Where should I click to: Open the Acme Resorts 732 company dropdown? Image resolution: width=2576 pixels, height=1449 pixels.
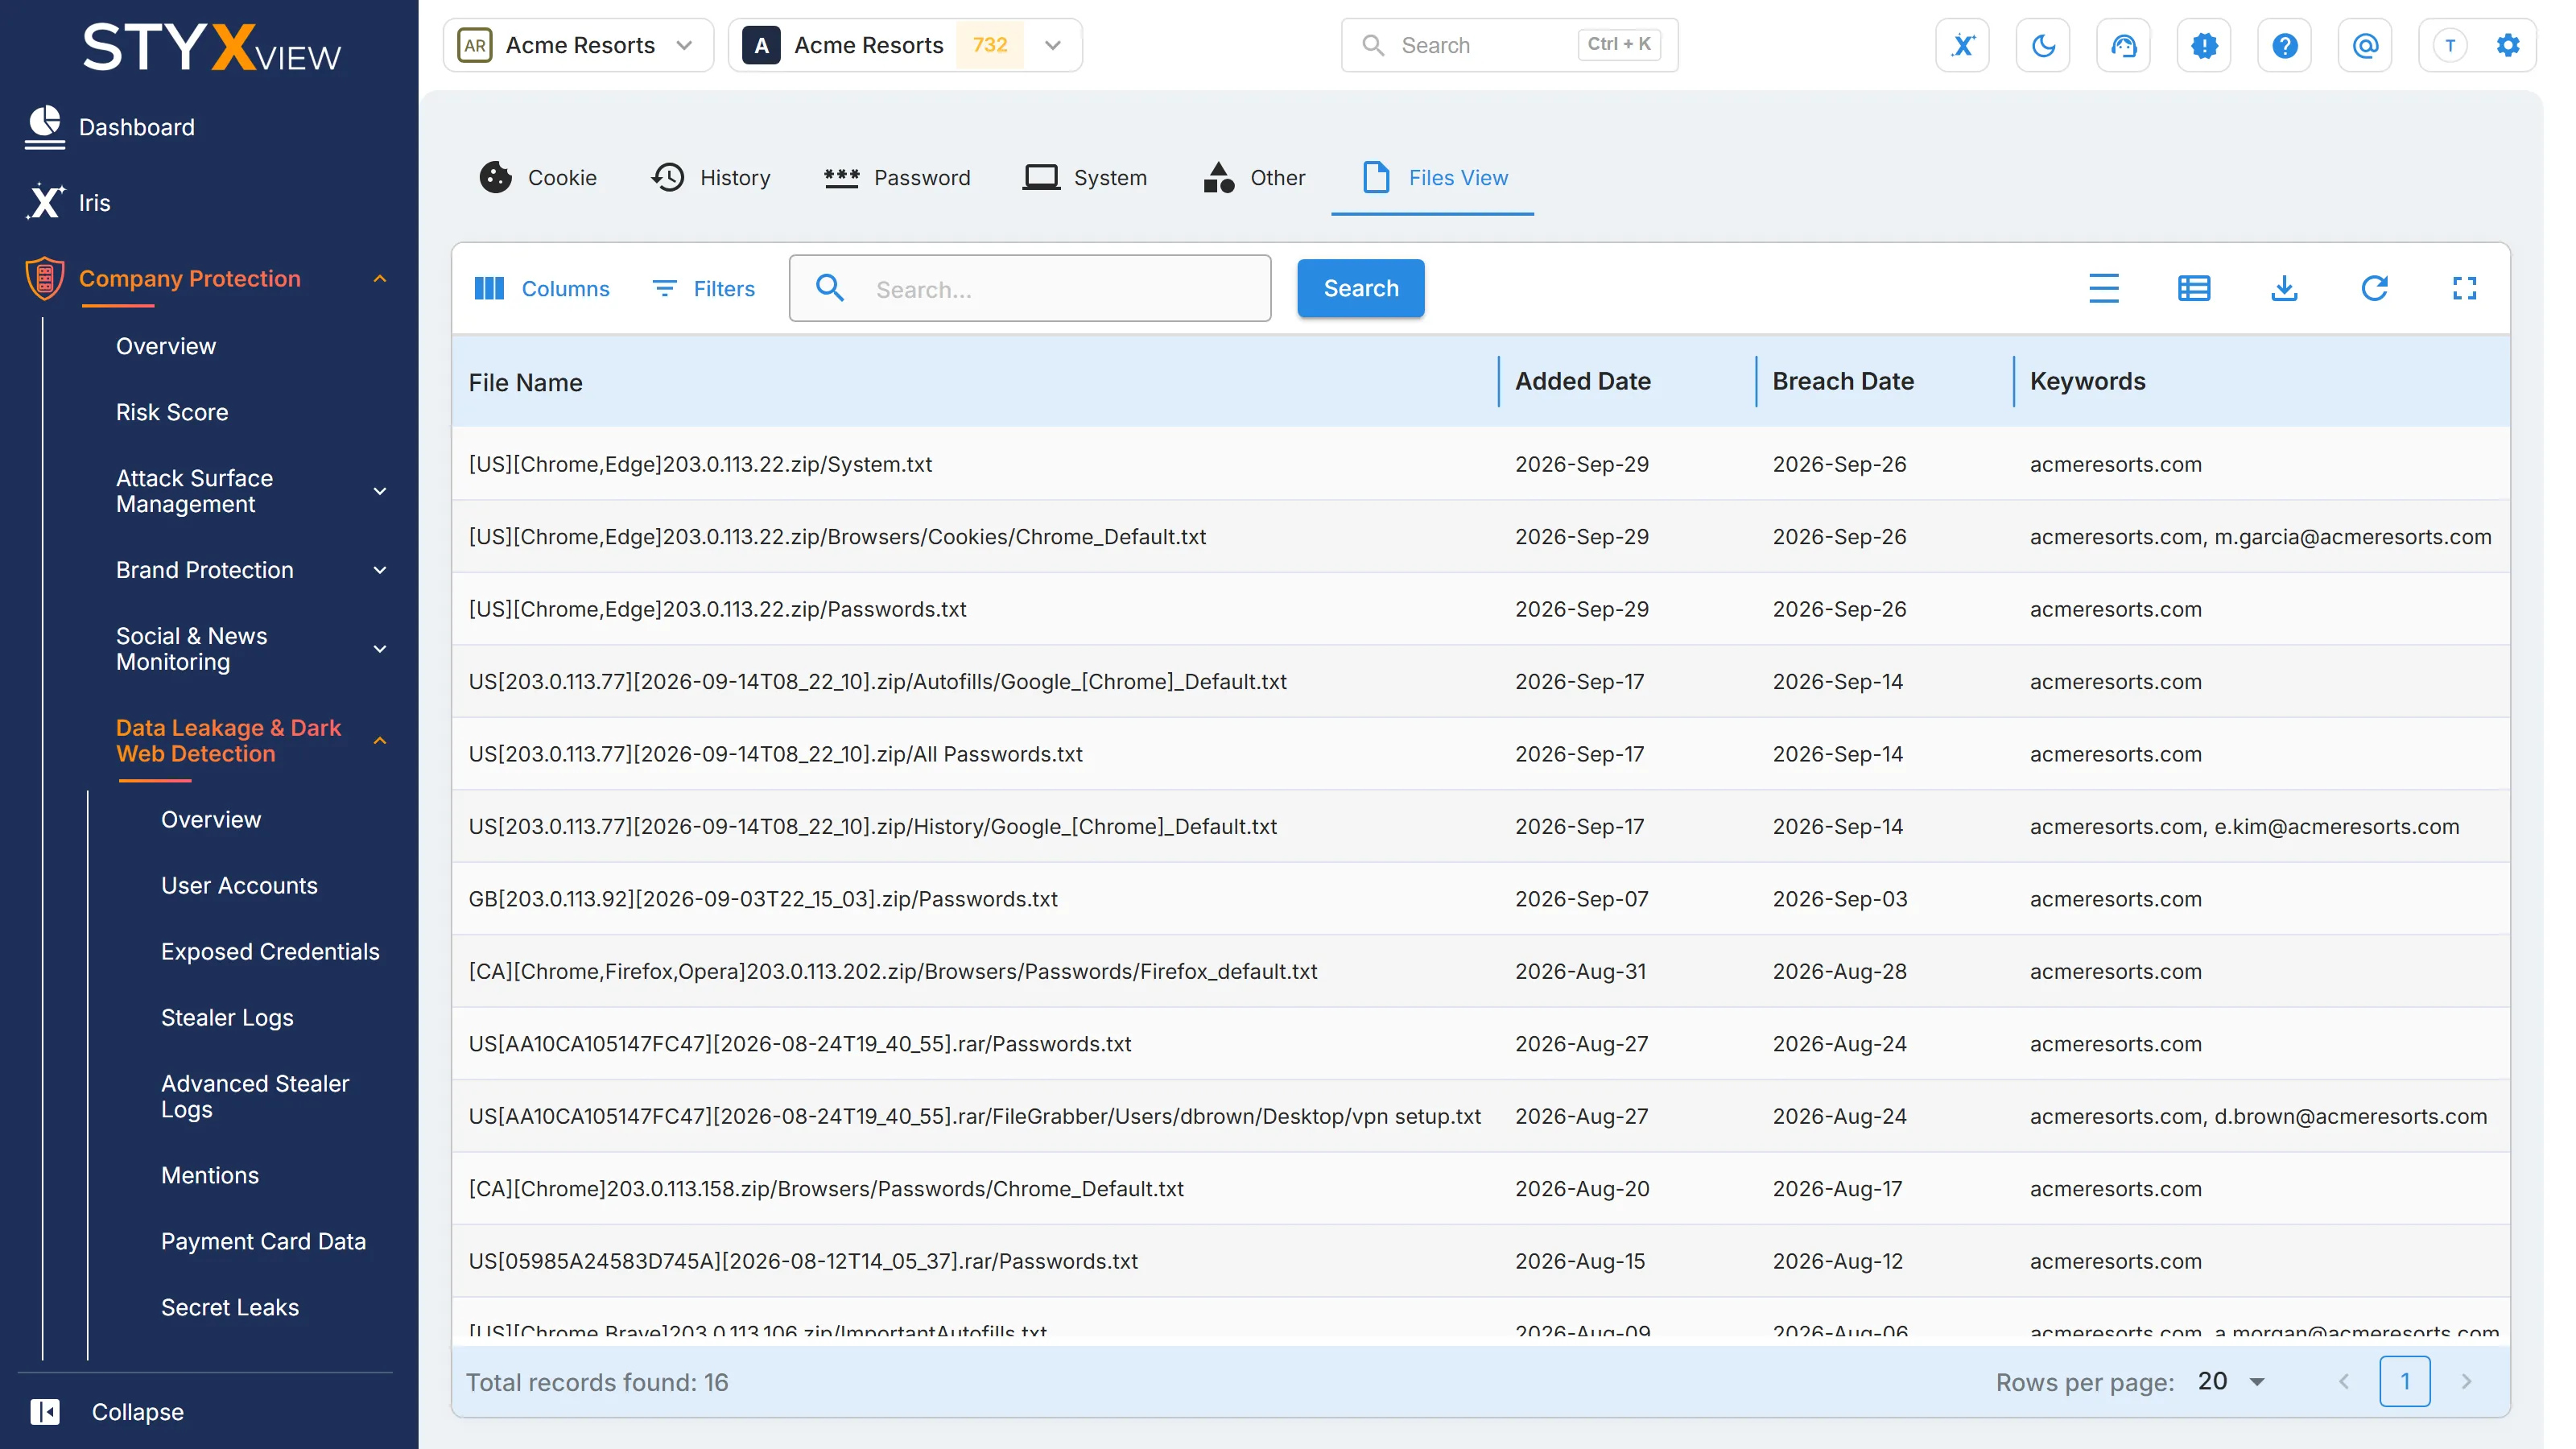tap(905, 45)
